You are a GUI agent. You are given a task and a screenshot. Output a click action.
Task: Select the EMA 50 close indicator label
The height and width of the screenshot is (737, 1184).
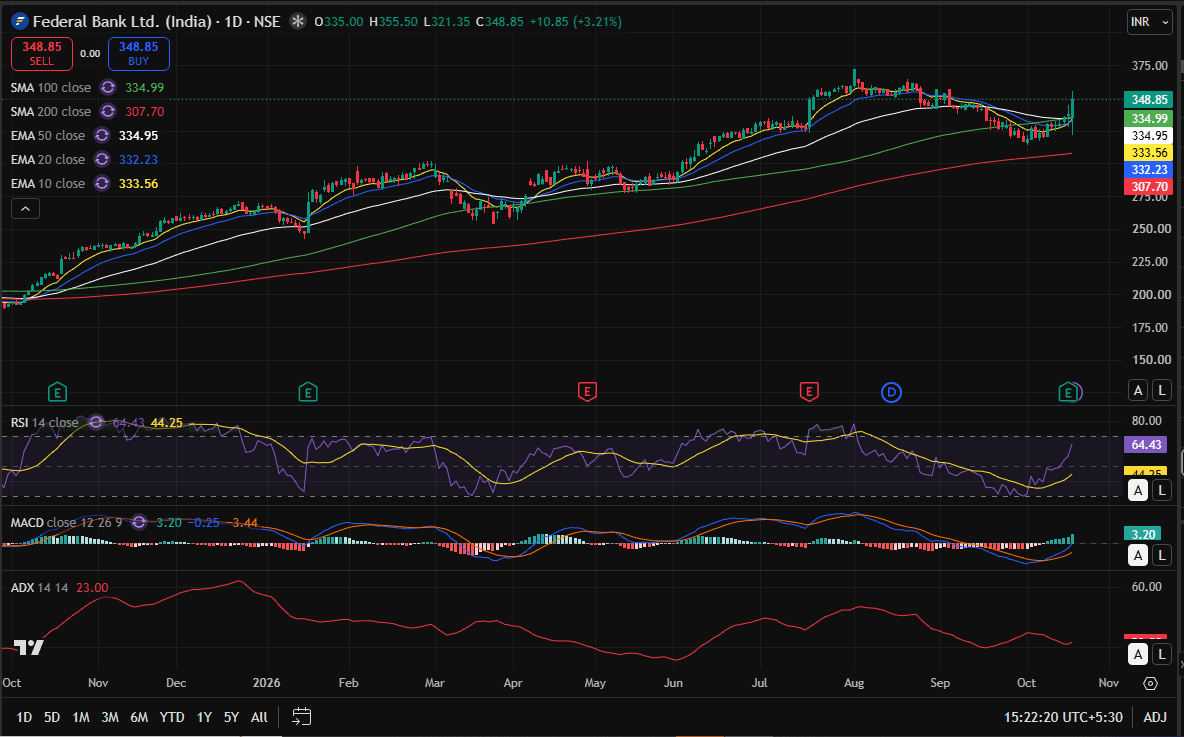pos(48,136)
